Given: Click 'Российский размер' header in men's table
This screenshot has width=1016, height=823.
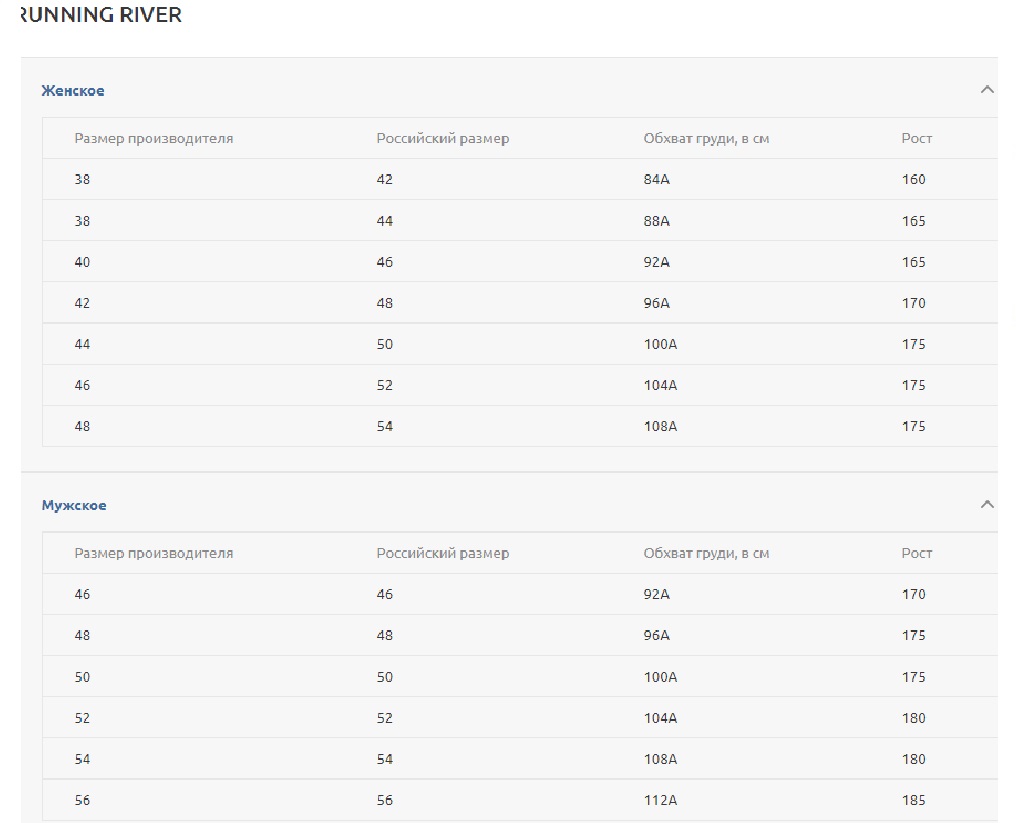Looking at the screenshot, I should (x=442, y=553).
